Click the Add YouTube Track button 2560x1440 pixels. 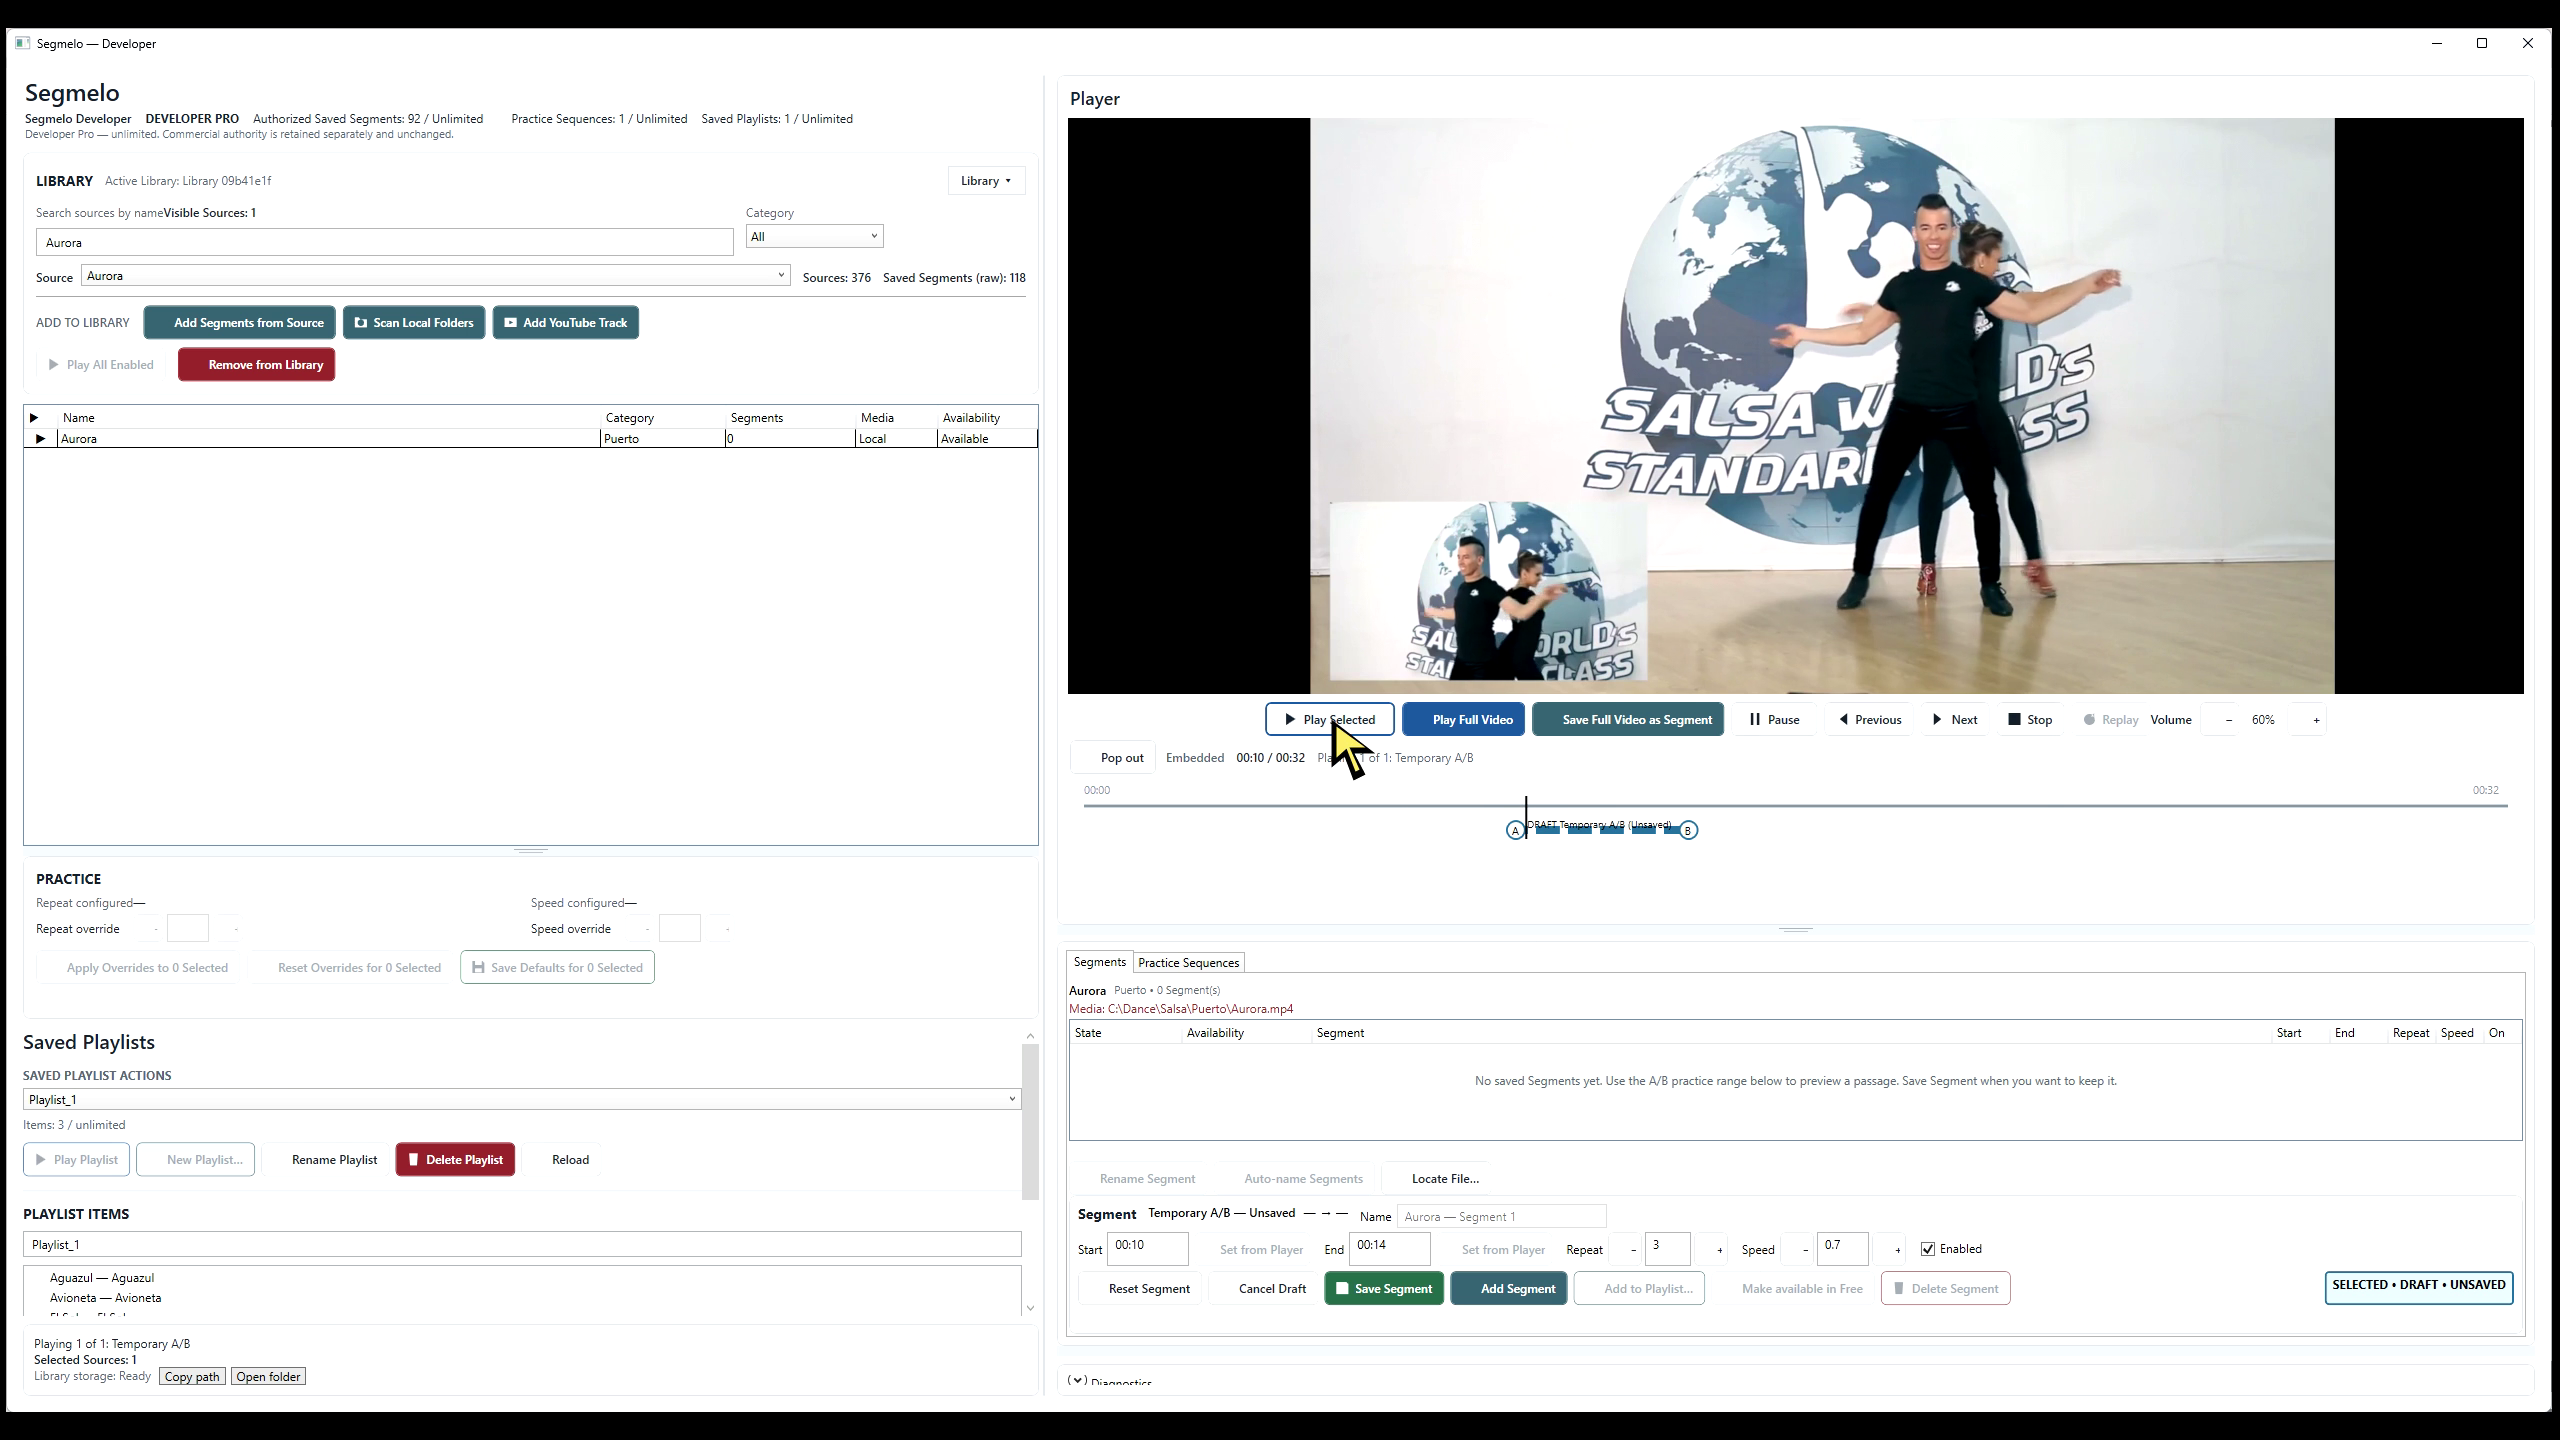[565, 322]
